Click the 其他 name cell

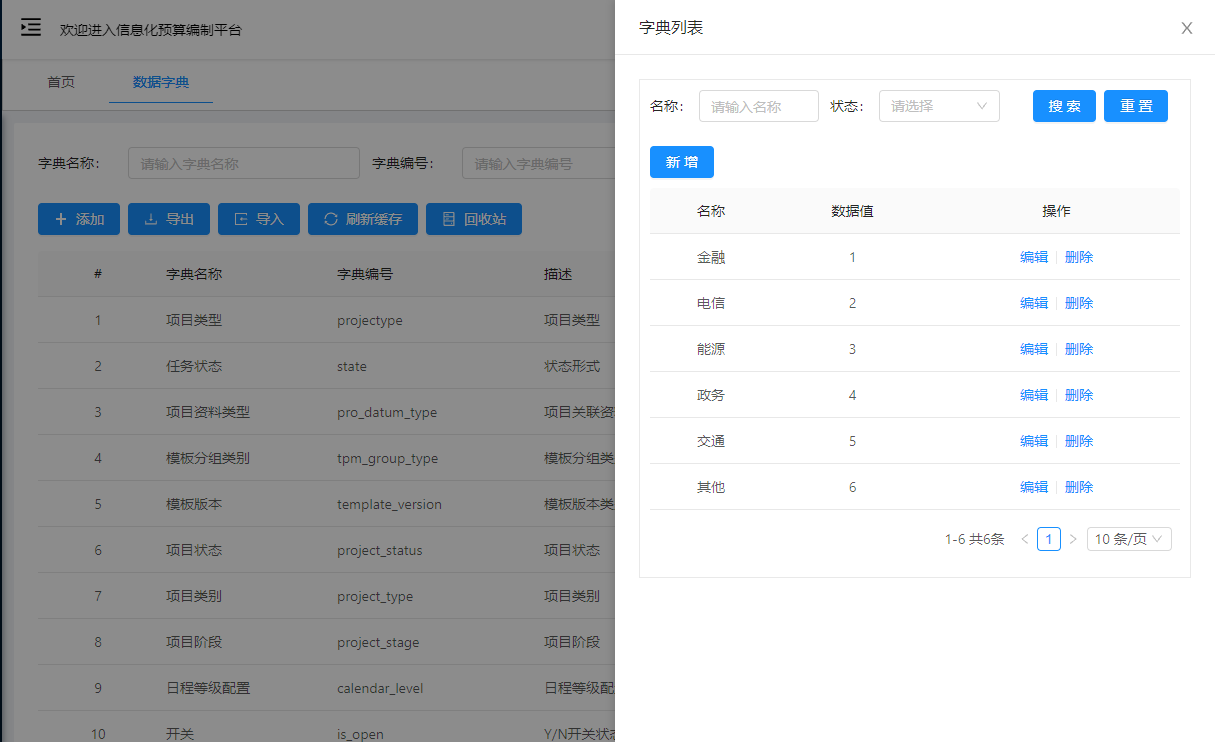pos(711,487)
